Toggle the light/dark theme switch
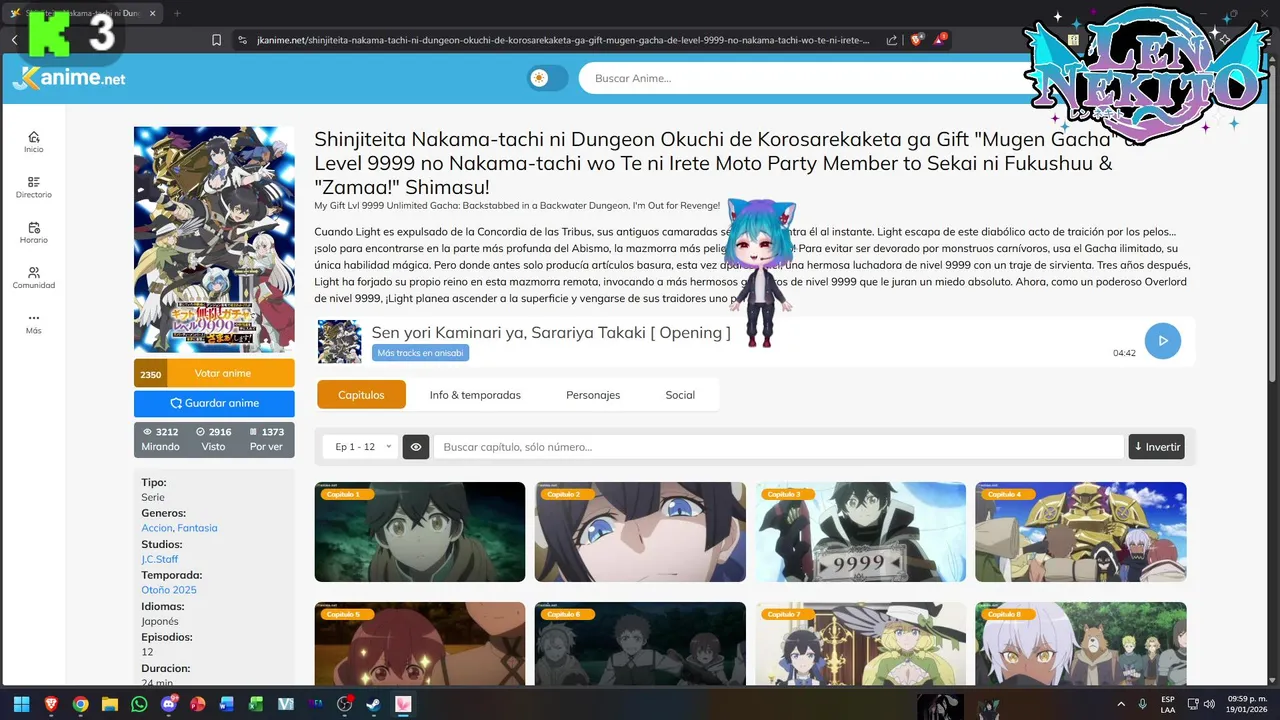 pyautogui.click(x=548, y=78)
